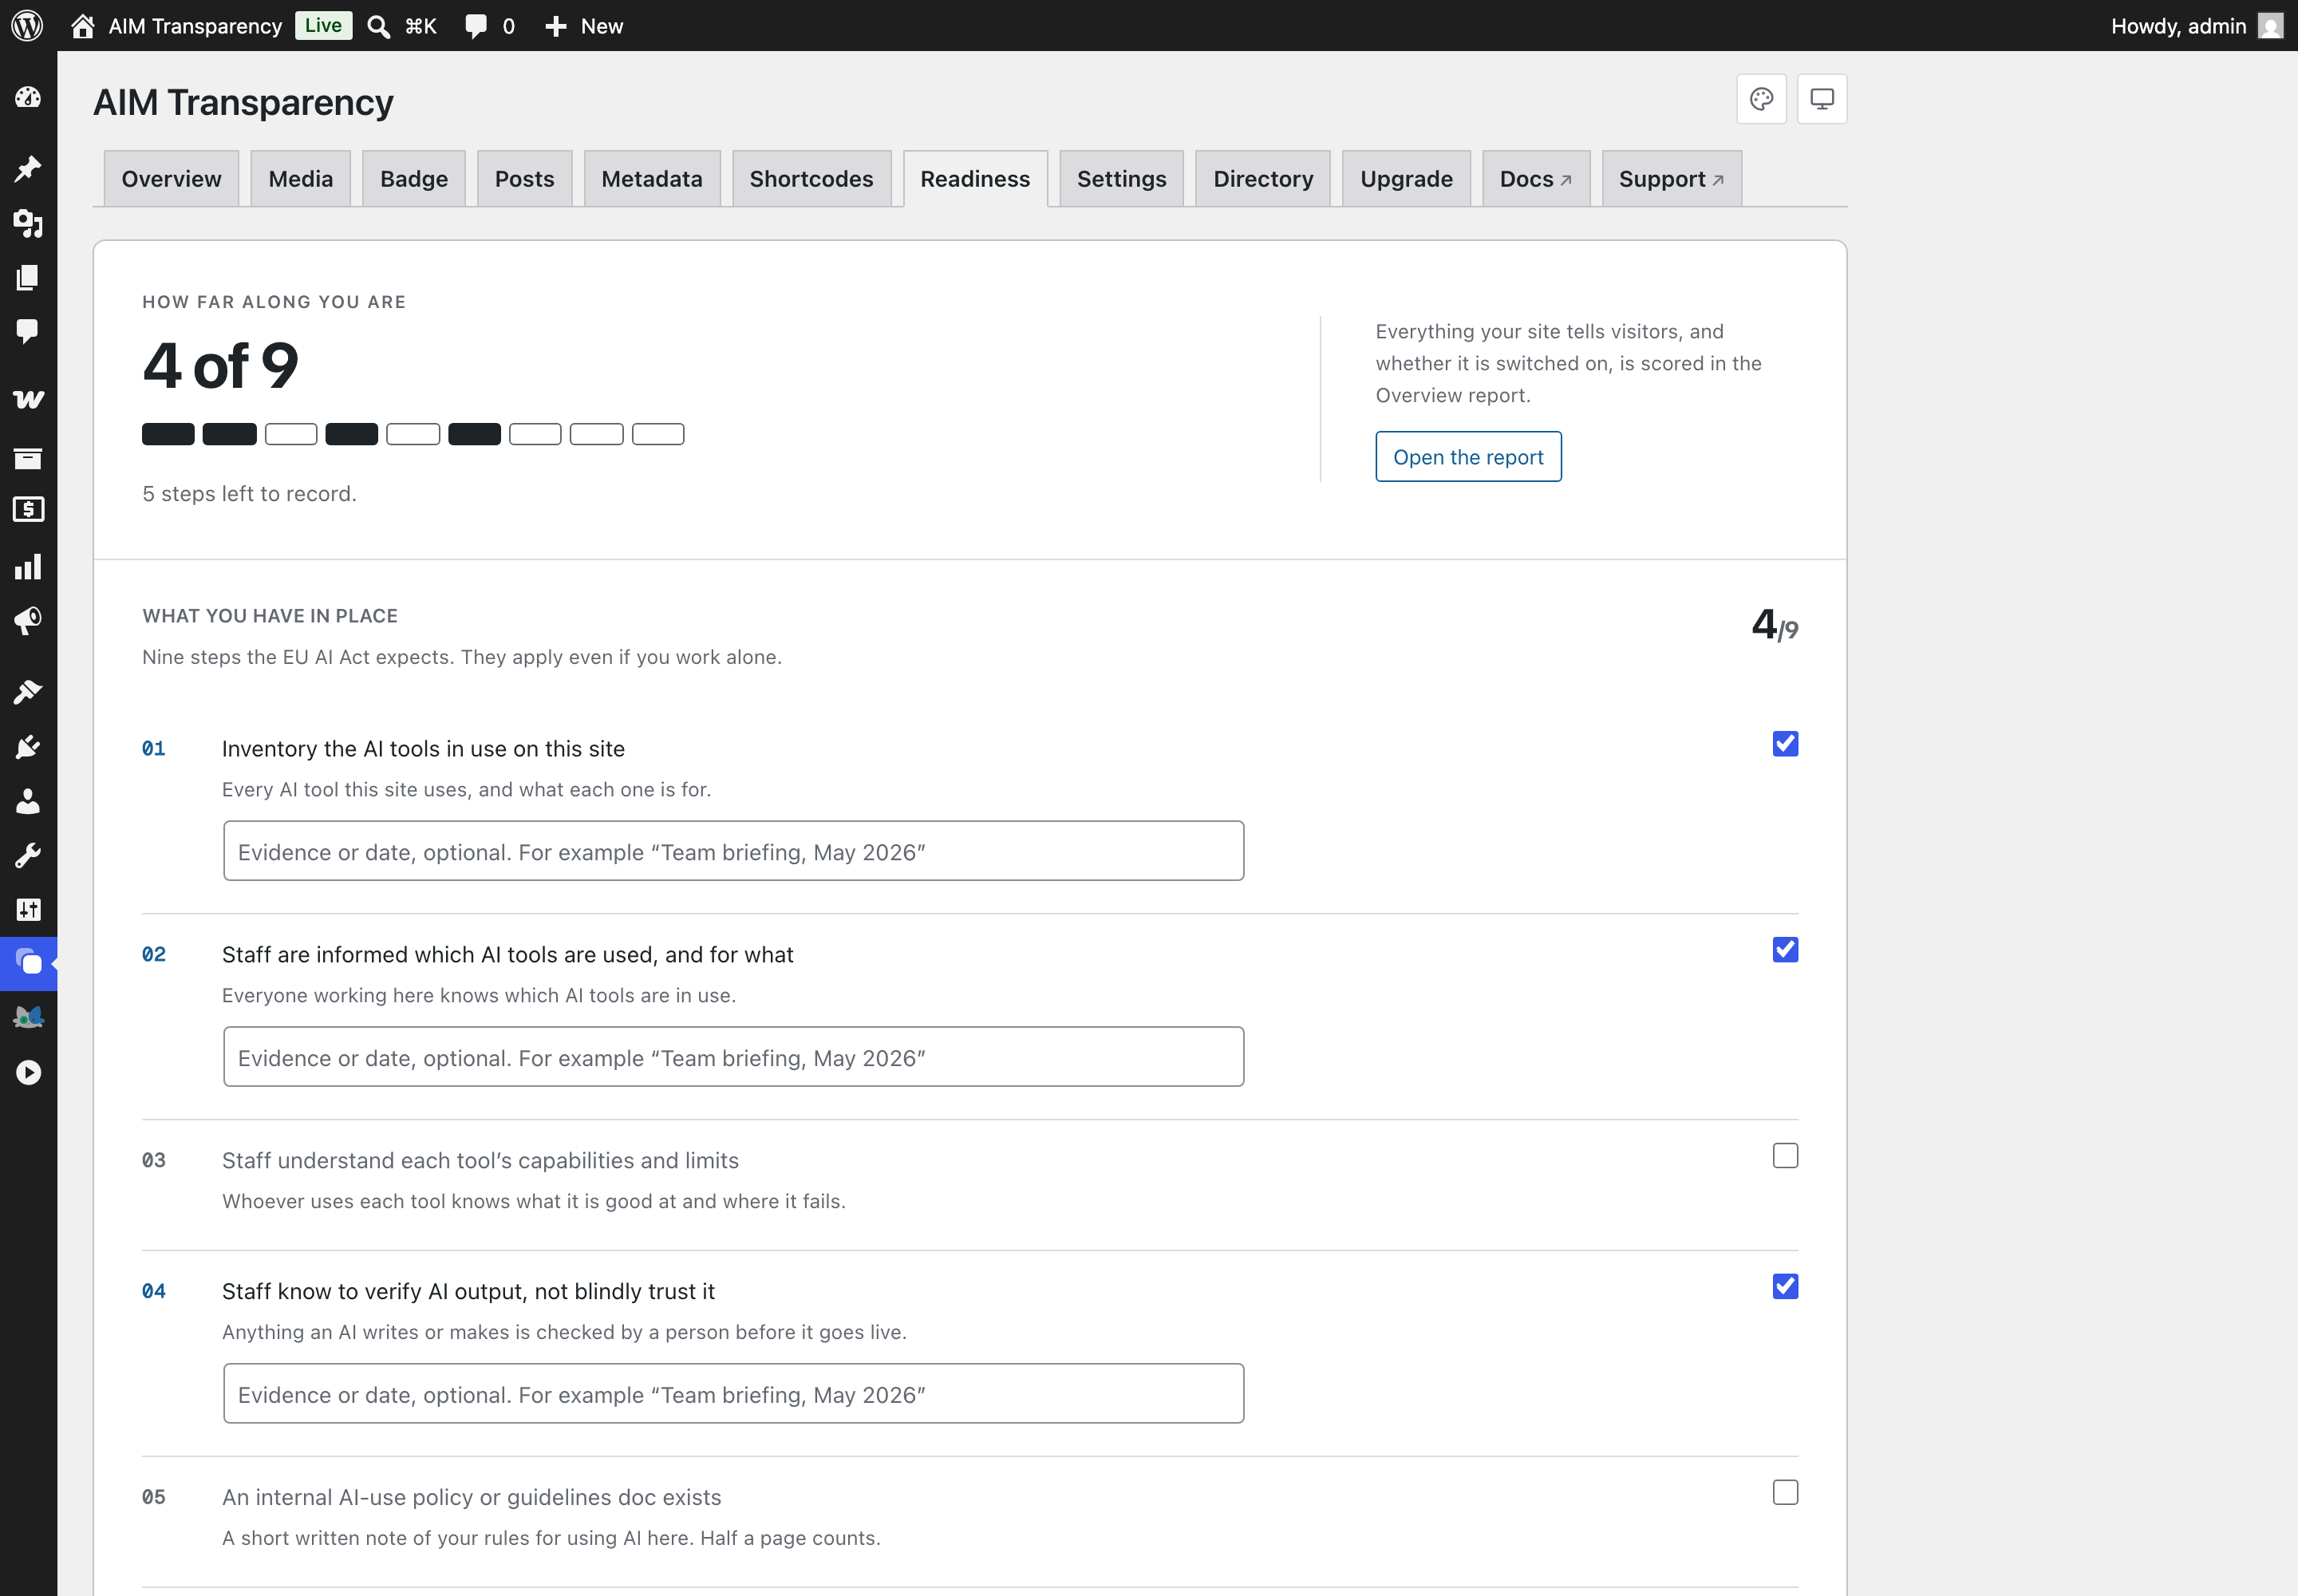Uncheck step 01 Inventory the AI tools

pos(1785,744)
